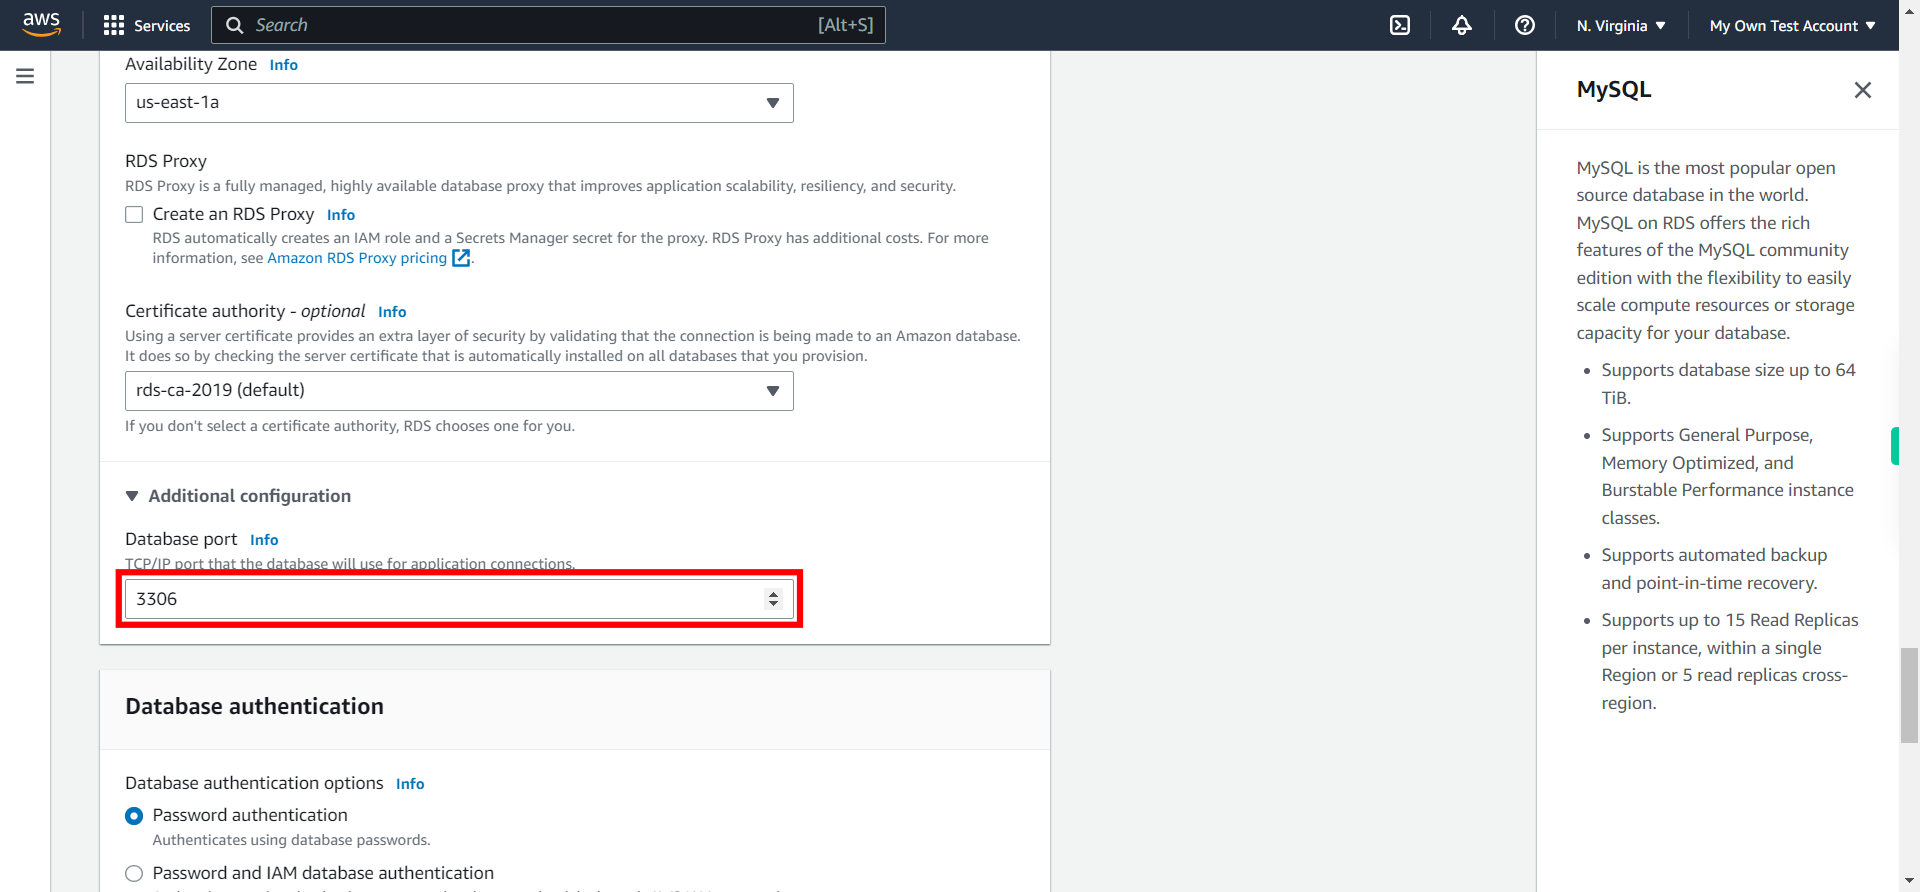This screenshot has height=892, width=1920.
Task: Click the page vertical scrollbar thumb
Action: [x=1909, y=695]
